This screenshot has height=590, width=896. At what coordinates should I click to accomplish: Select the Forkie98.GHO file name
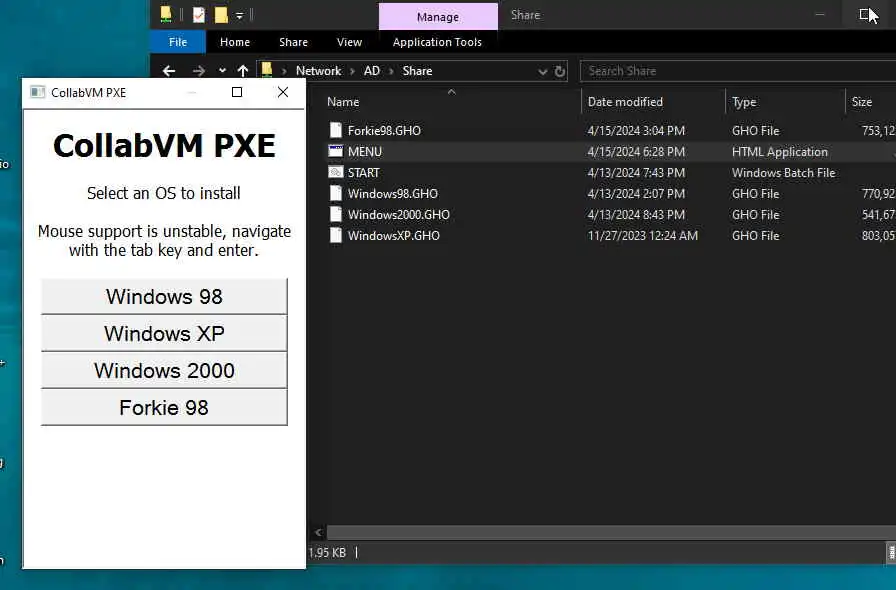pos(384,130)
